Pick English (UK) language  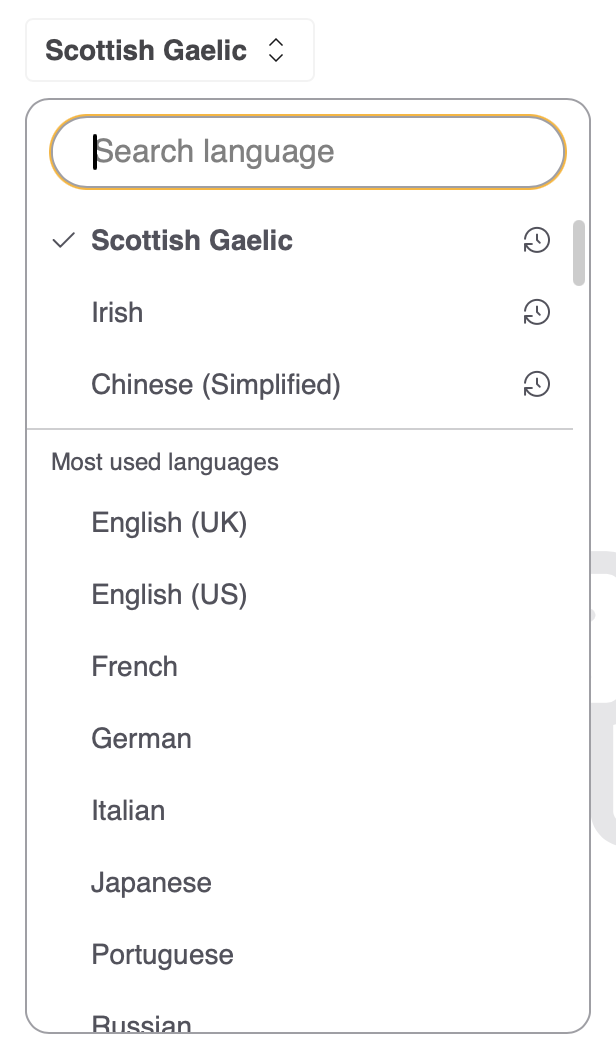pos(169,523)
